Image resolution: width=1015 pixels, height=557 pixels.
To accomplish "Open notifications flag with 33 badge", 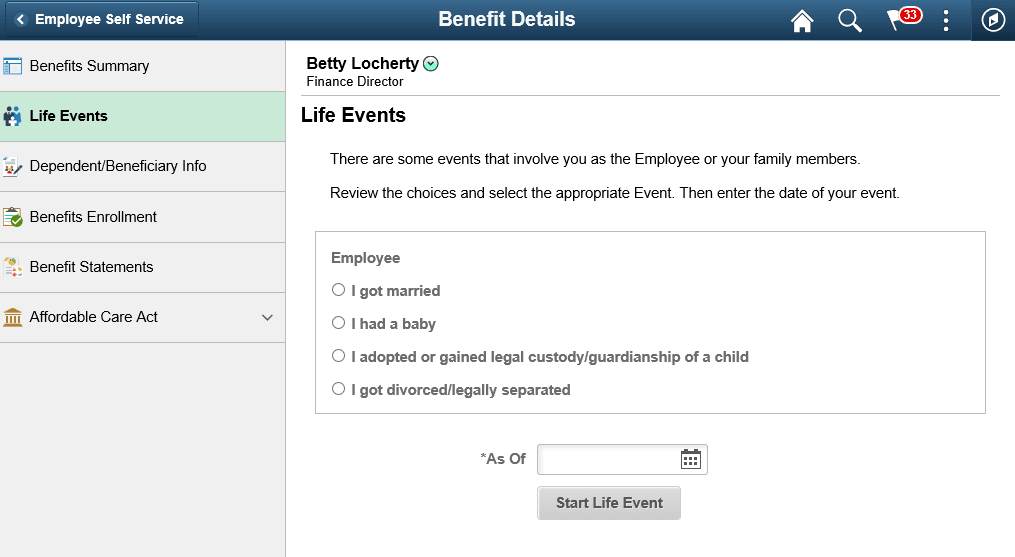I will point(904,19).
